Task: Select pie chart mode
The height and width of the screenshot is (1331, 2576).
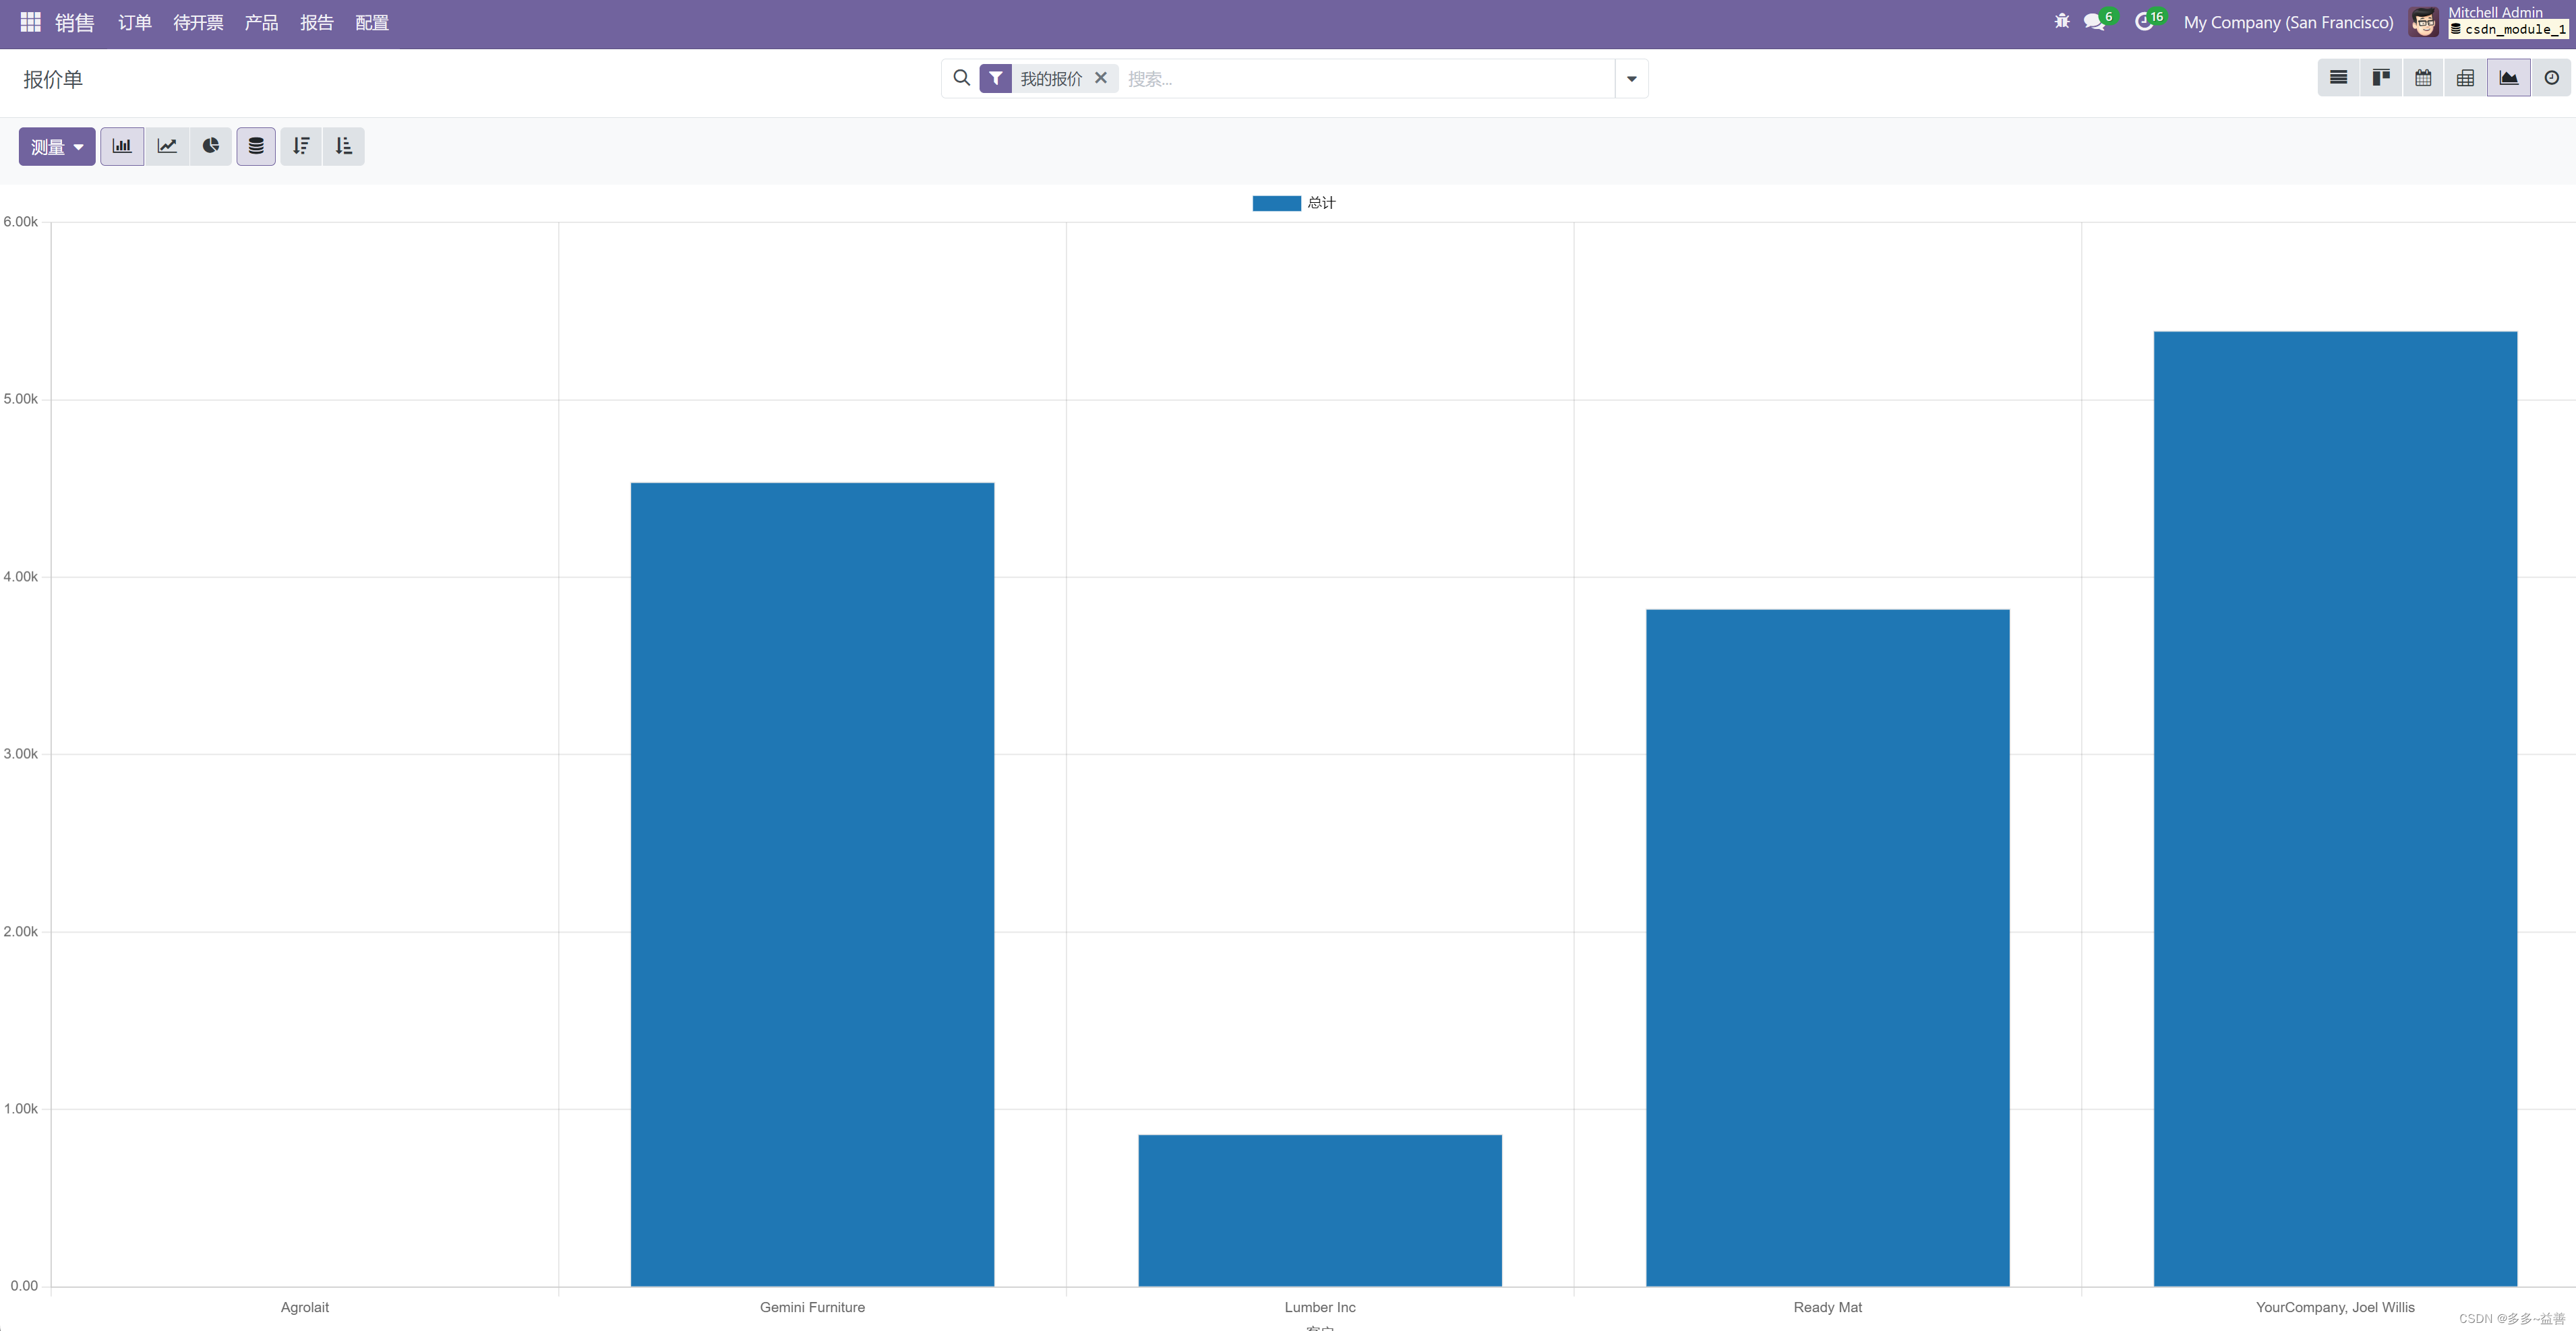Action: click(210, 146)
